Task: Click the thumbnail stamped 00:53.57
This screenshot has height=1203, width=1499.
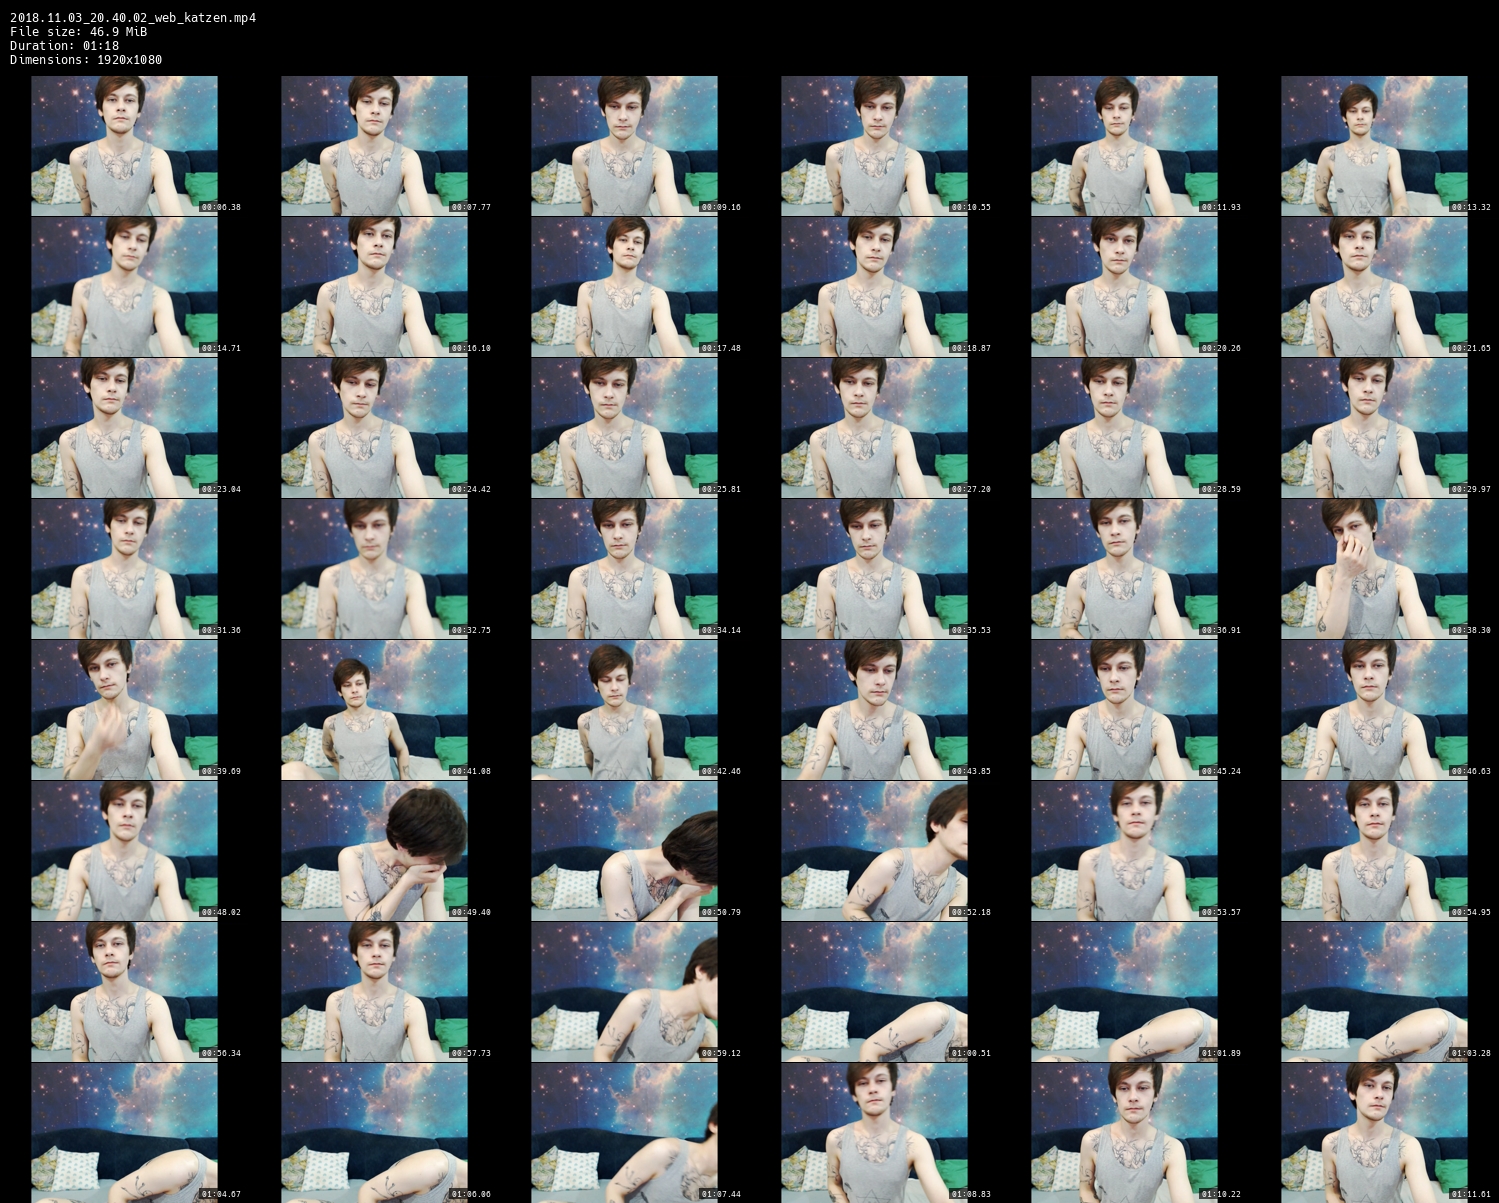Action: pos(1124,851)
